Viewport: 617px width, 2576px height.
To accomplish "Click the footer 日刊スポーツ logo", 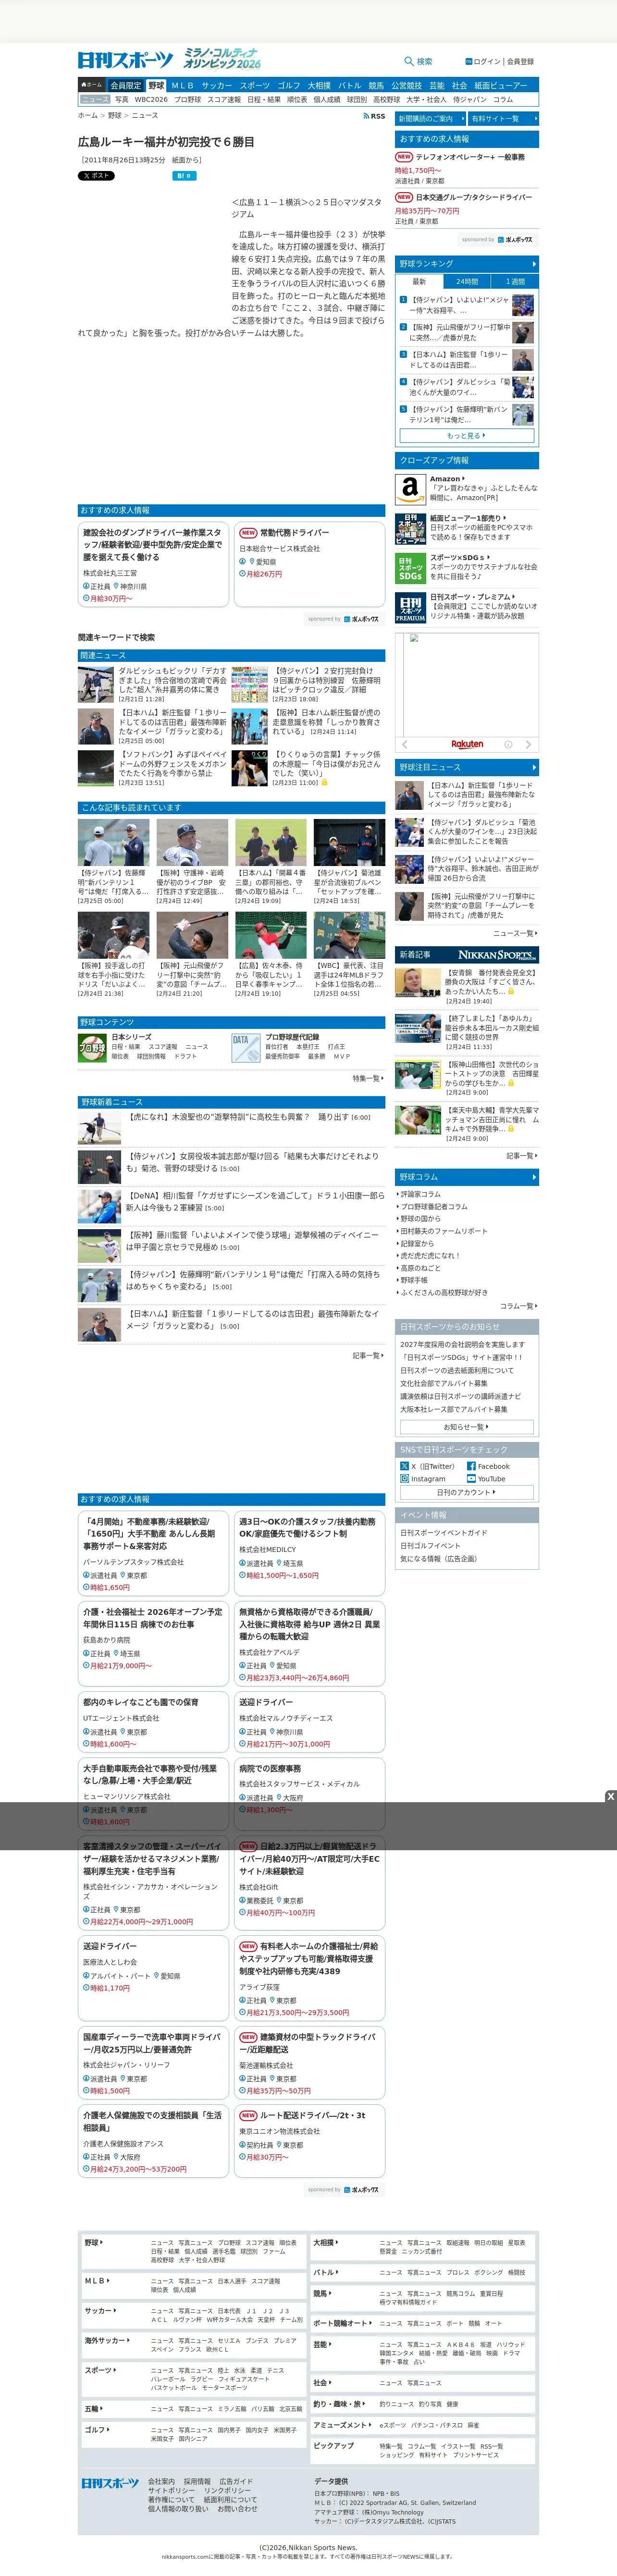I will coord(110,2483).
